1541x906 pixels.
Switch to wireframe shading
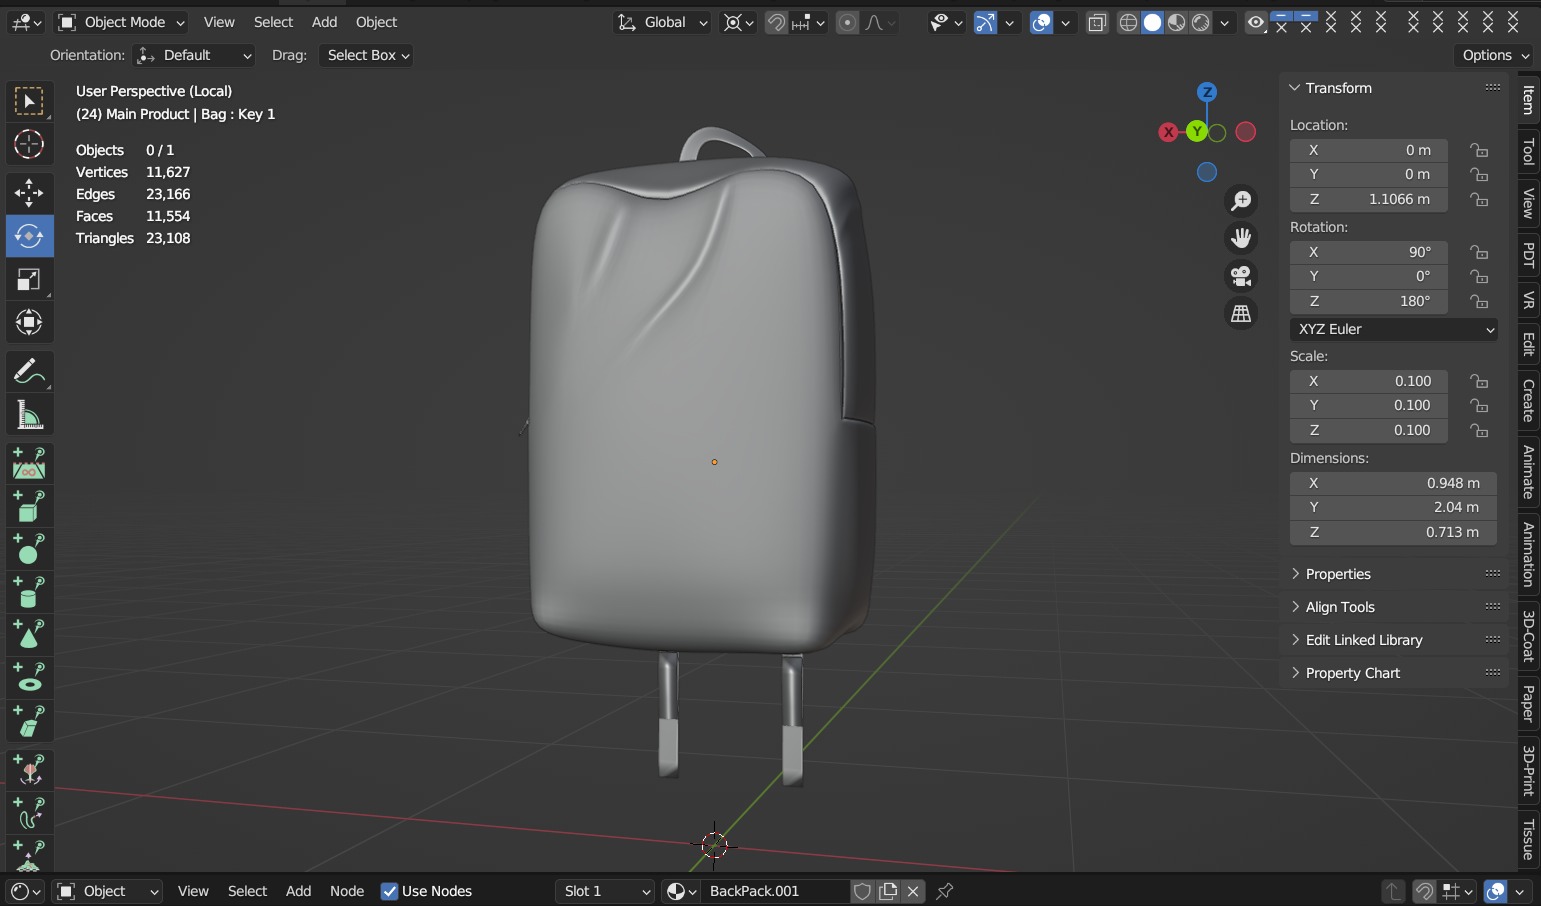[1128, 22]
